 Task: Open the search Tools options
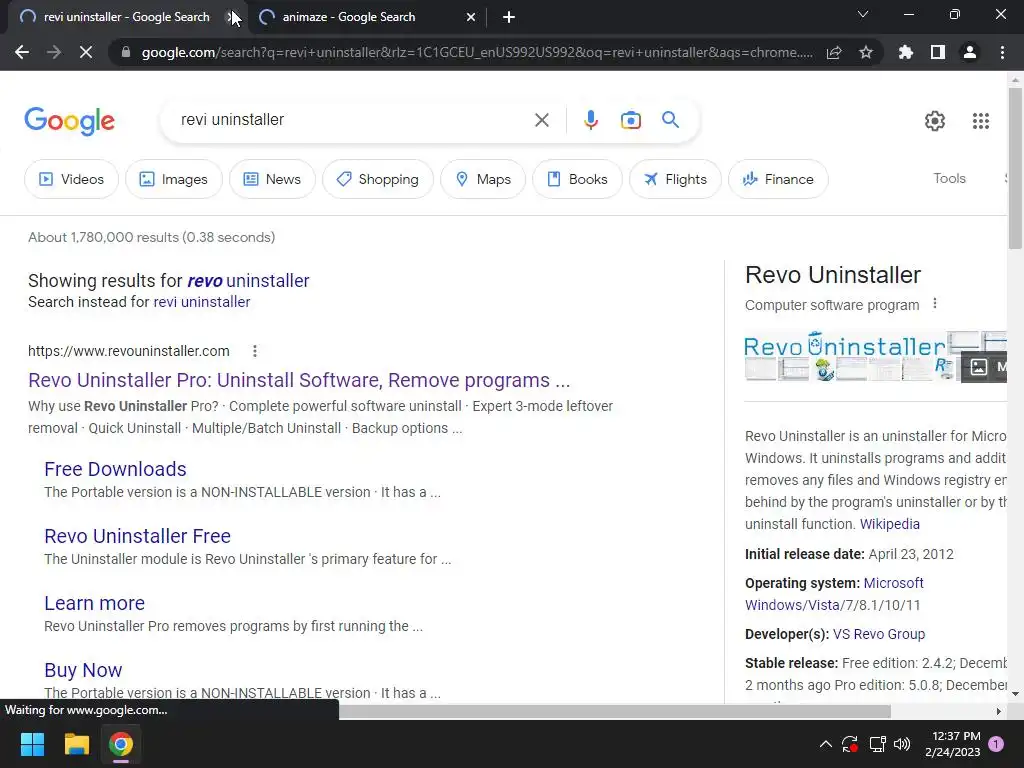point(949,178)
